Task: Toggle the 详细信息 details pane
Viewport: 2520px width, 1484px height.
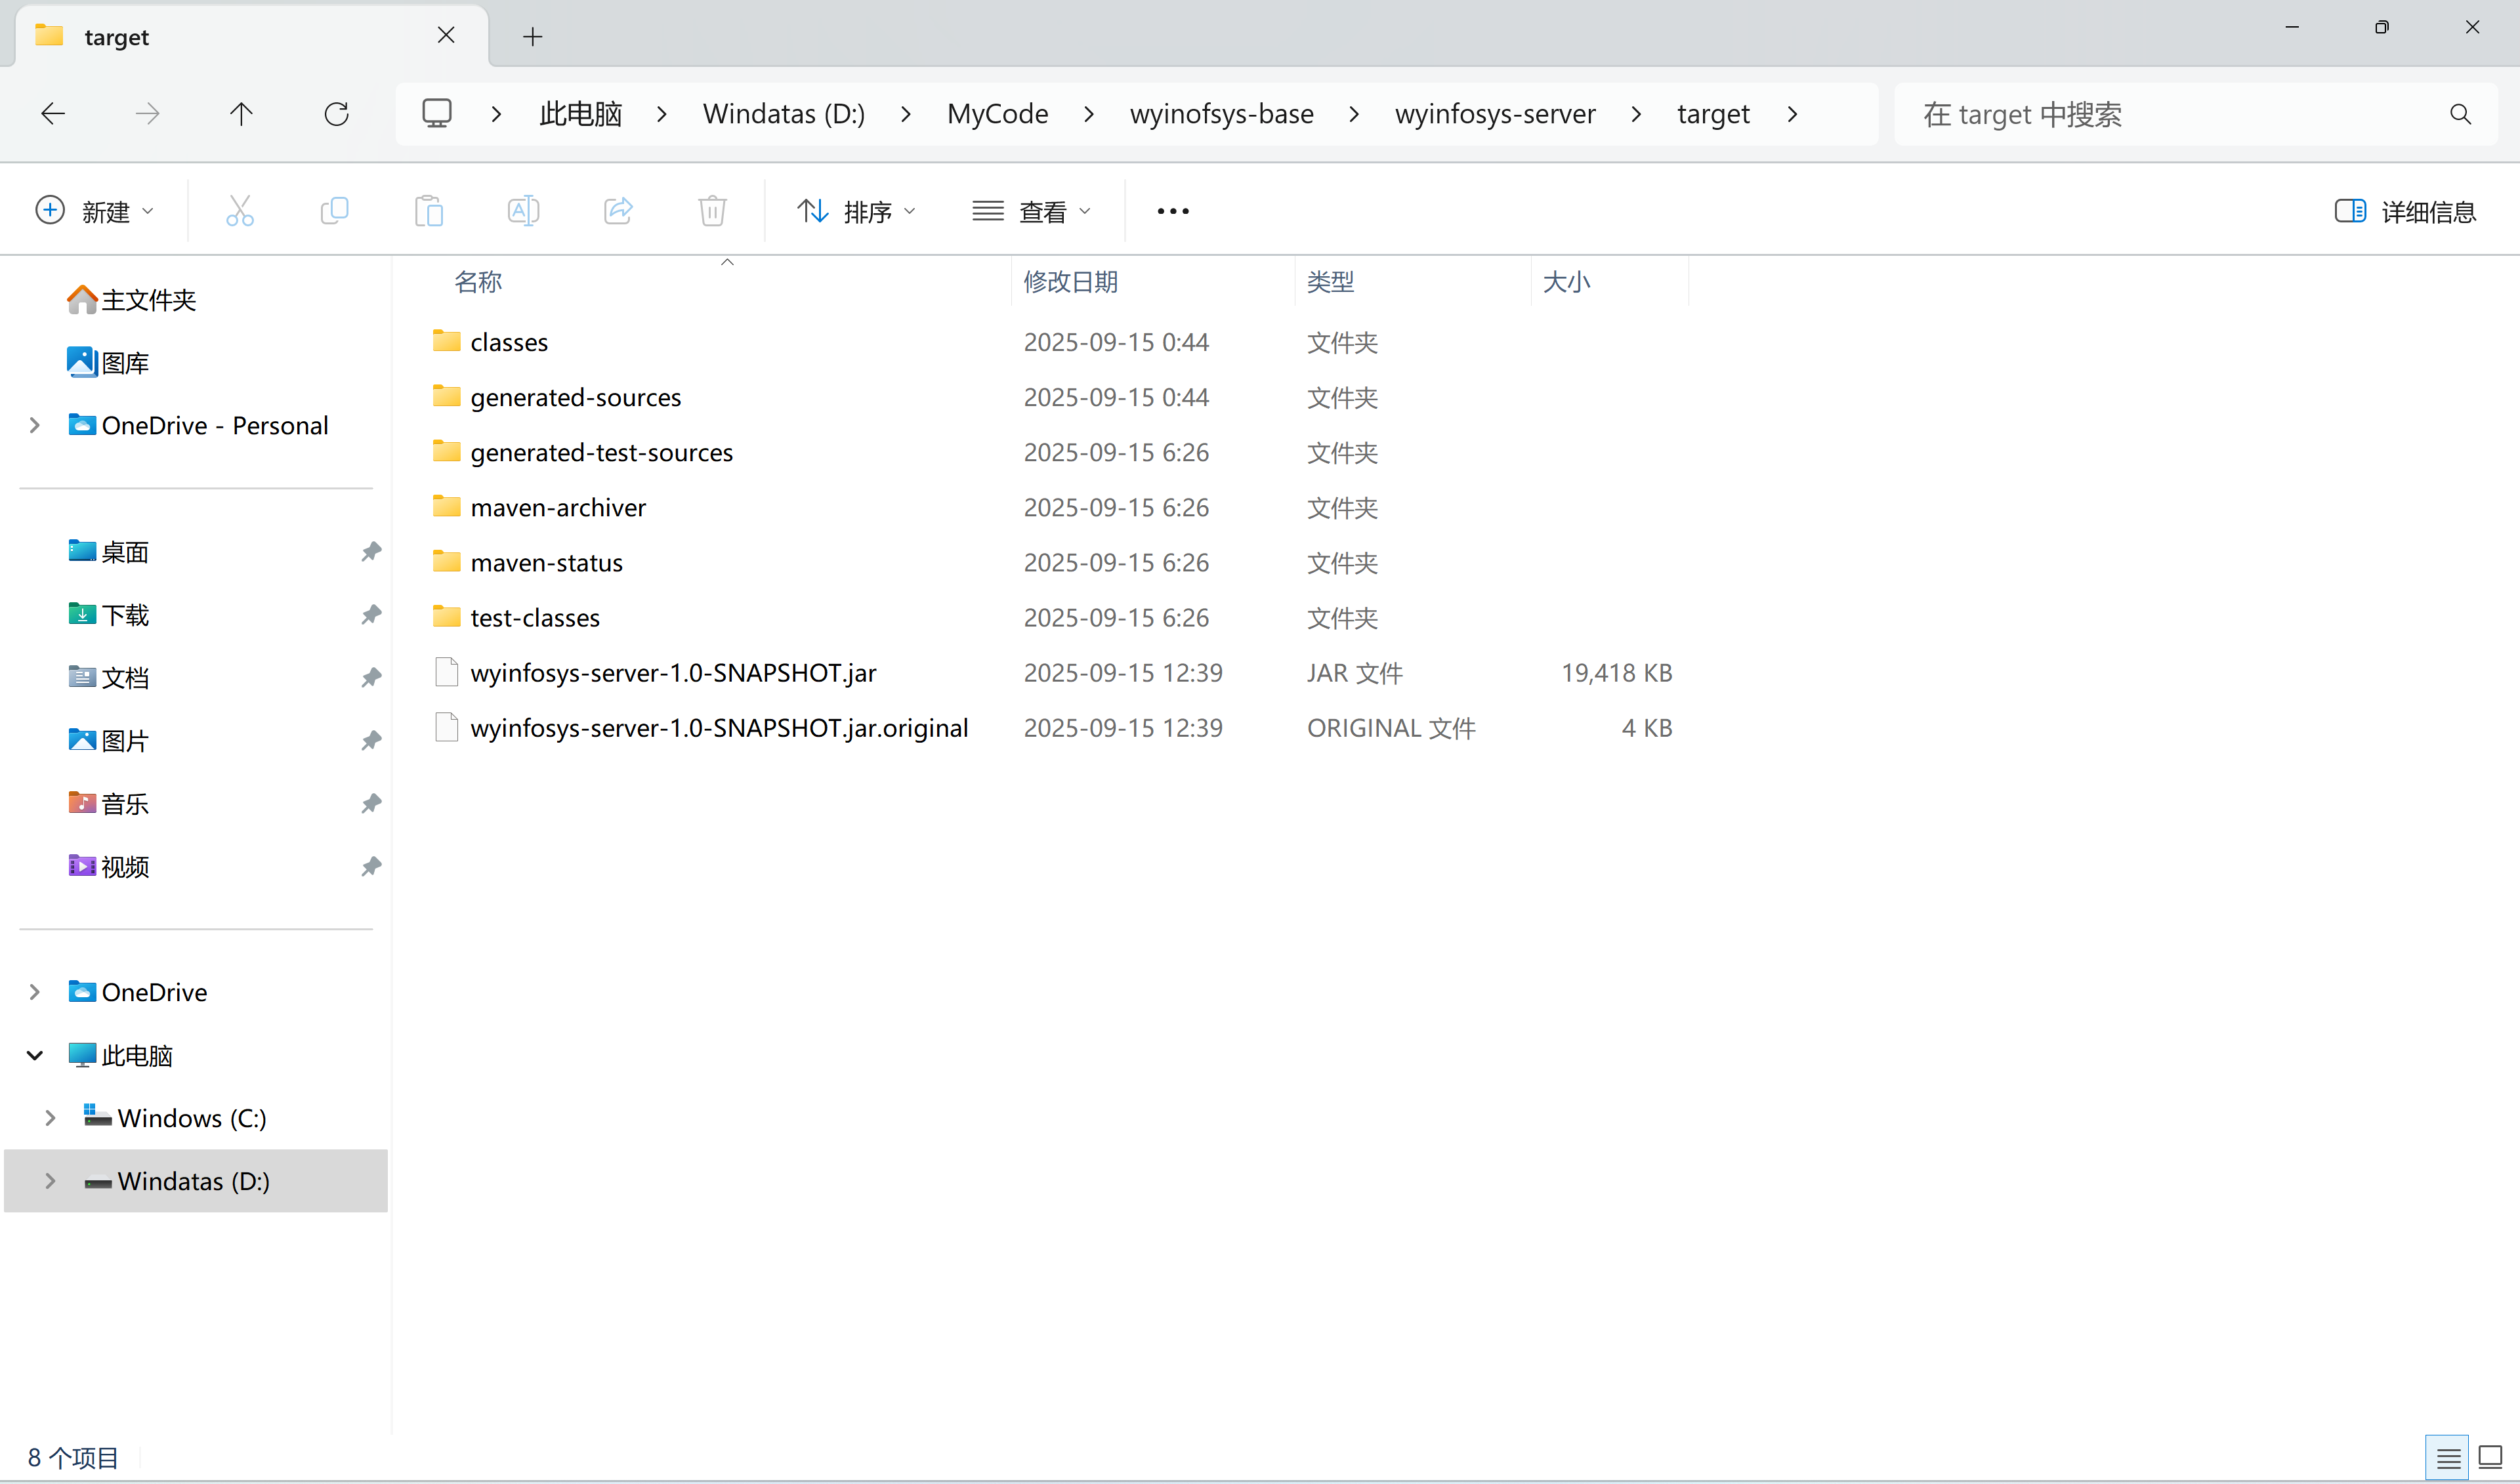Action: [2405, 211]
